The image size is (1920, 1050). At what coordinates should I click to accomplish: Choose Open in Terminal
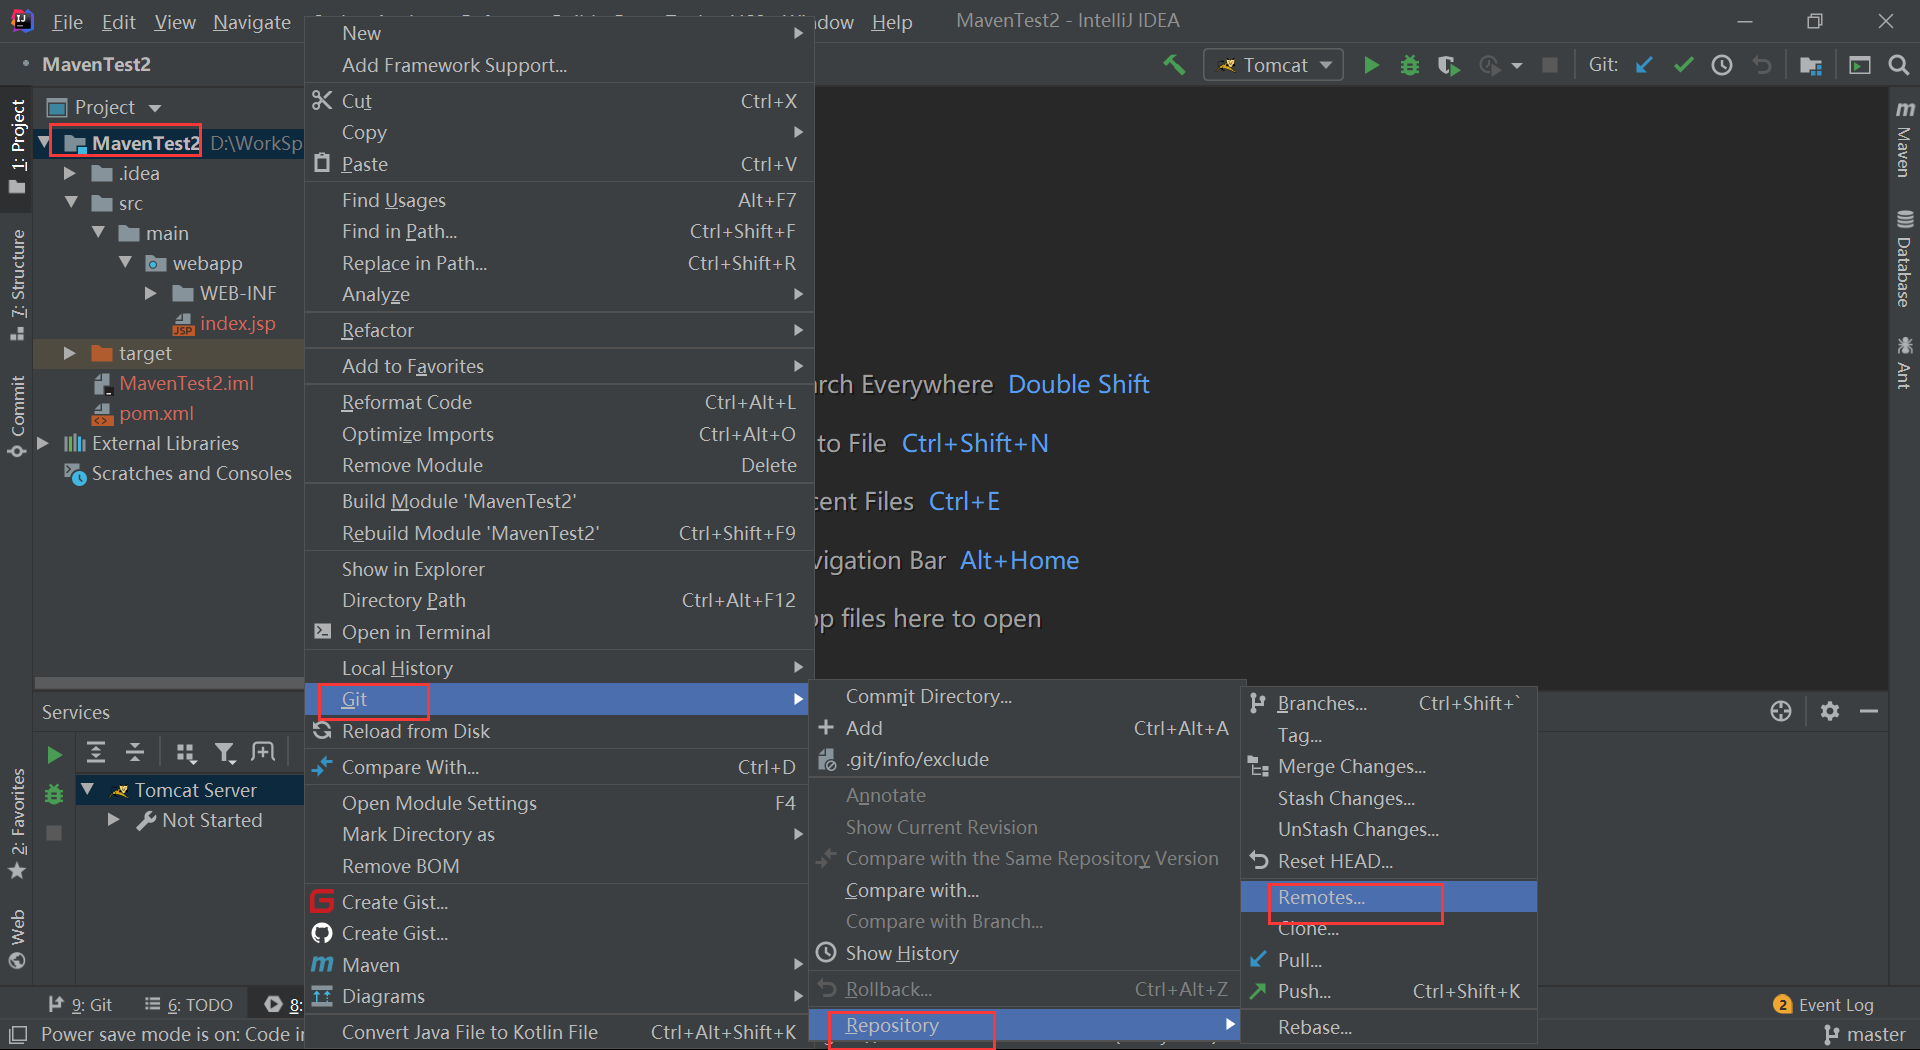[x=559, y=632]
